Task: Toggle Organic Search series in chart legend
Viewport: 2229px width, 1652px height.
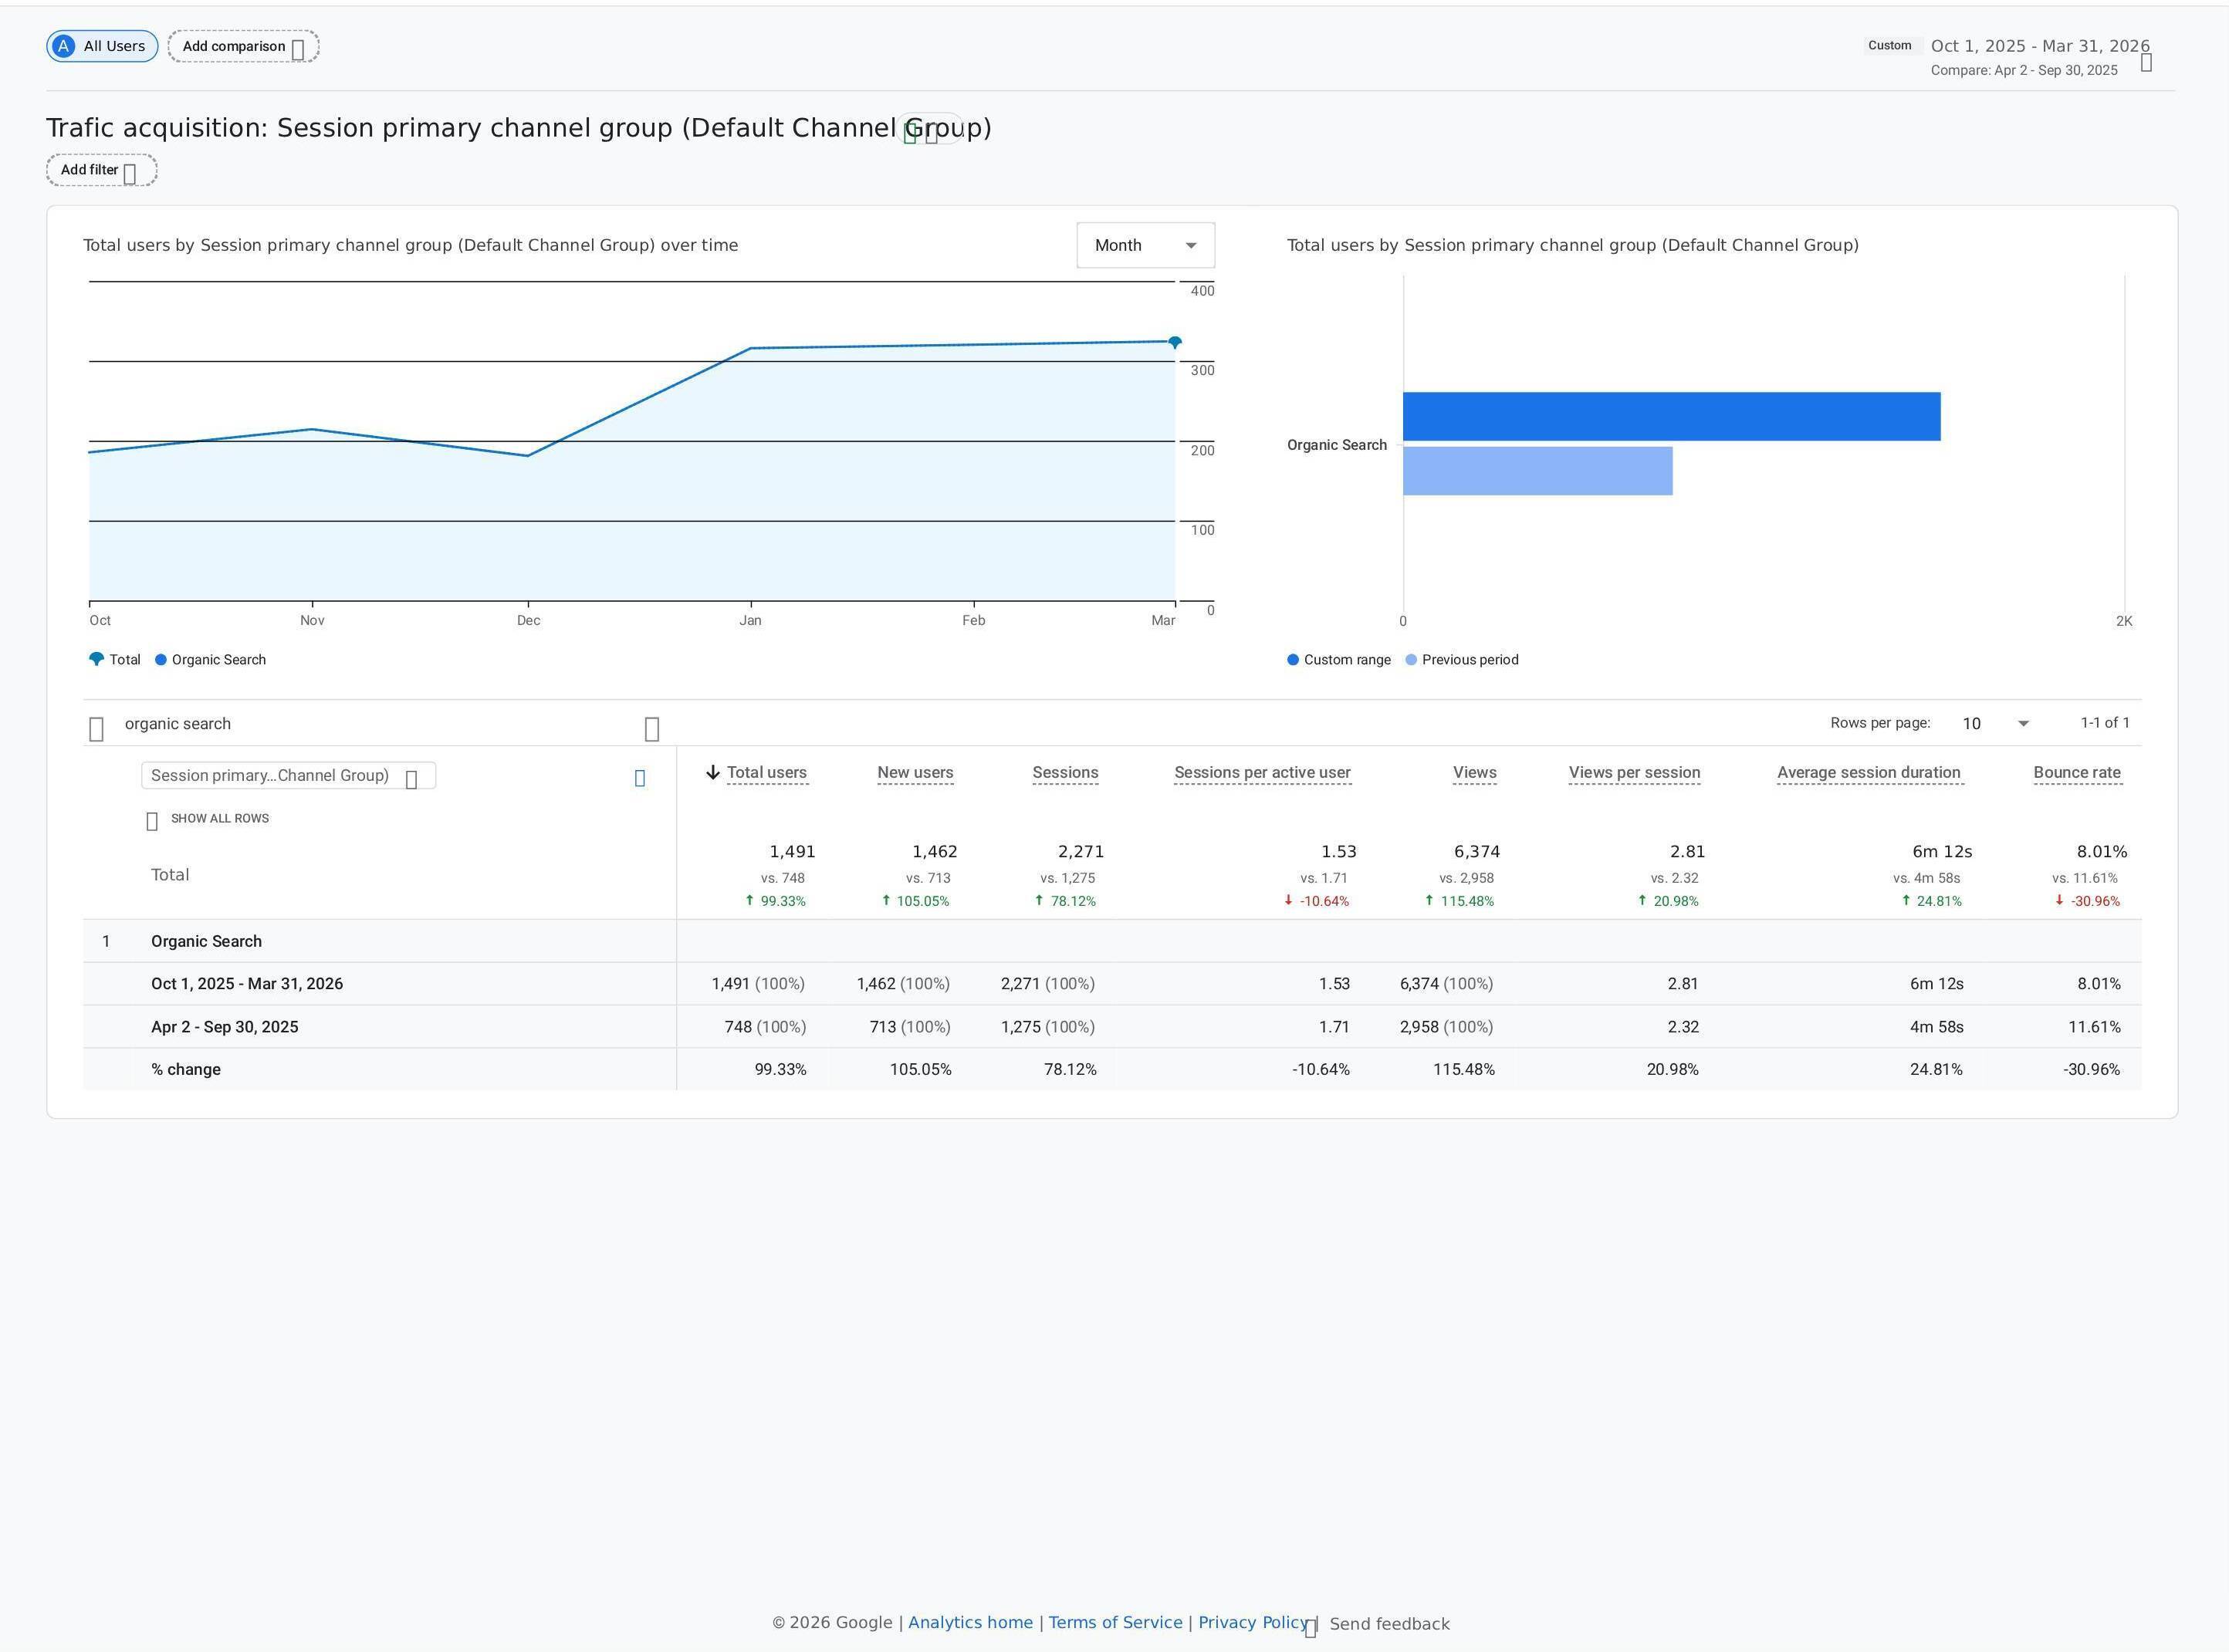Action: pyautogui.click(x=210, y=660)
